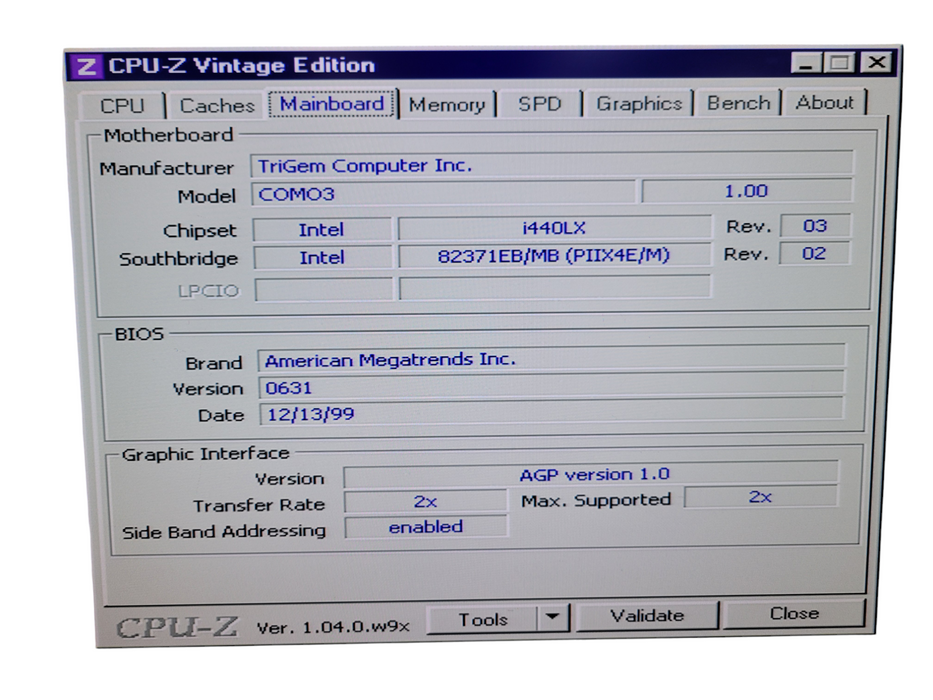
Task: Click the Transfer Rate 2x value
Action: point(425,502)
